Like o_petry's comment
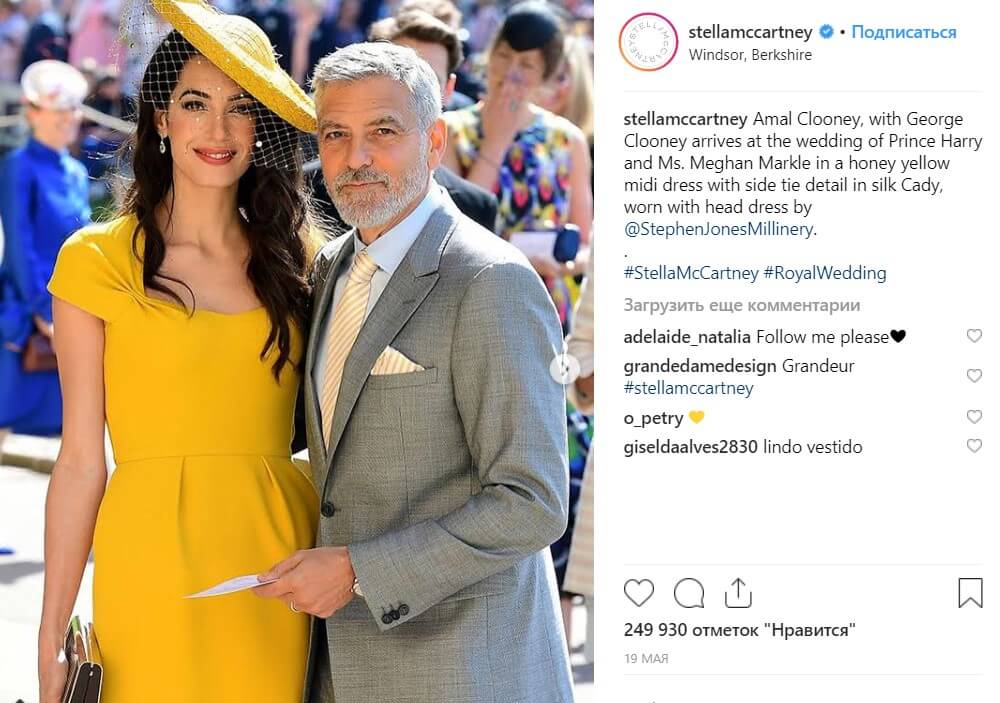This screenshot has width=1000, height=703. (x=974, y=417)
